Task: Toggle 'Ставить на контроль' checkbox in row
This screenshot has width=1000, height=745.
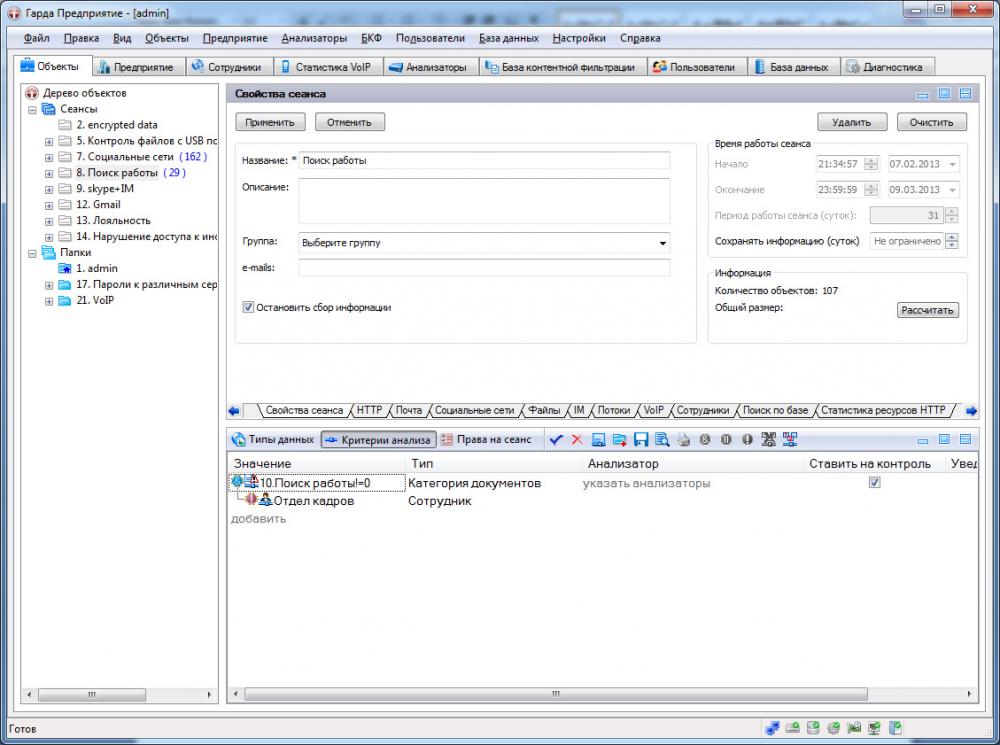Action: [x=875, y=482]
